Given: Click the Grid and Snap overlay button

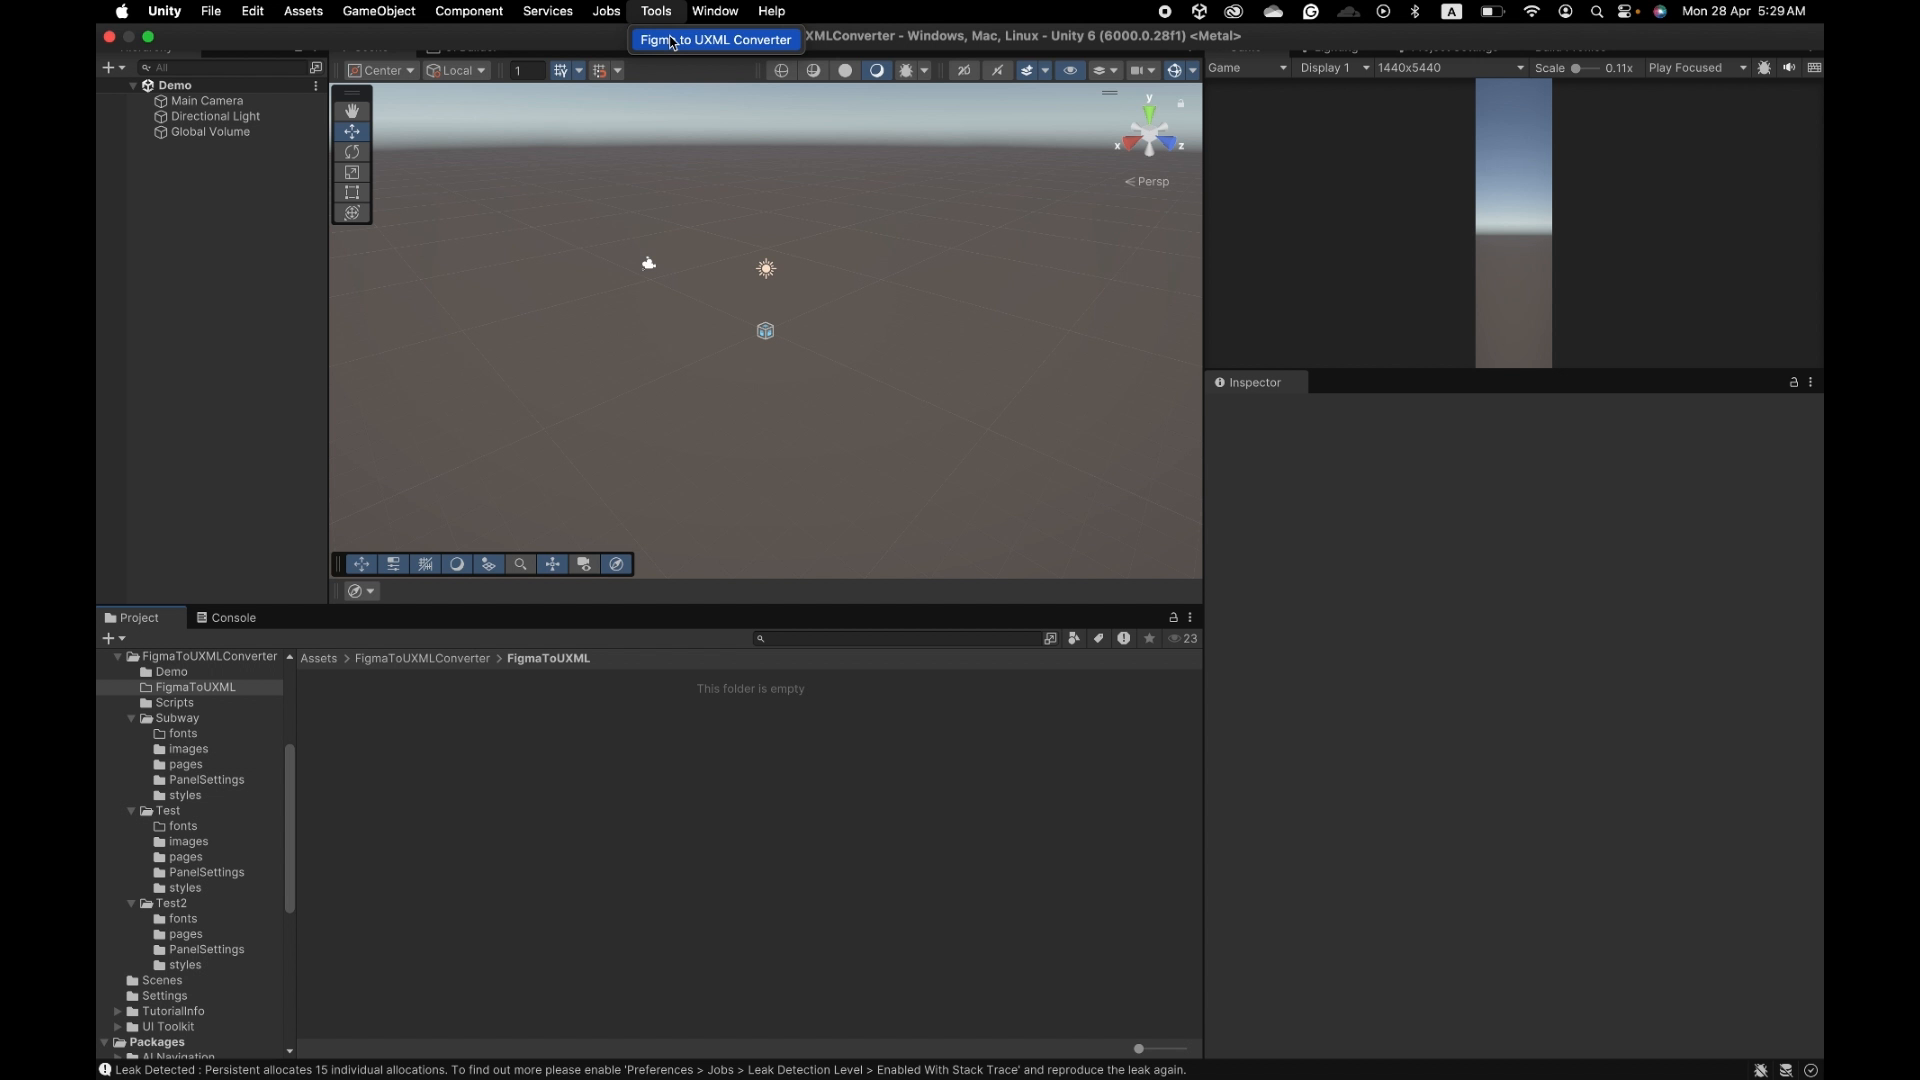Looking at the screenshot, I should 425,564.
